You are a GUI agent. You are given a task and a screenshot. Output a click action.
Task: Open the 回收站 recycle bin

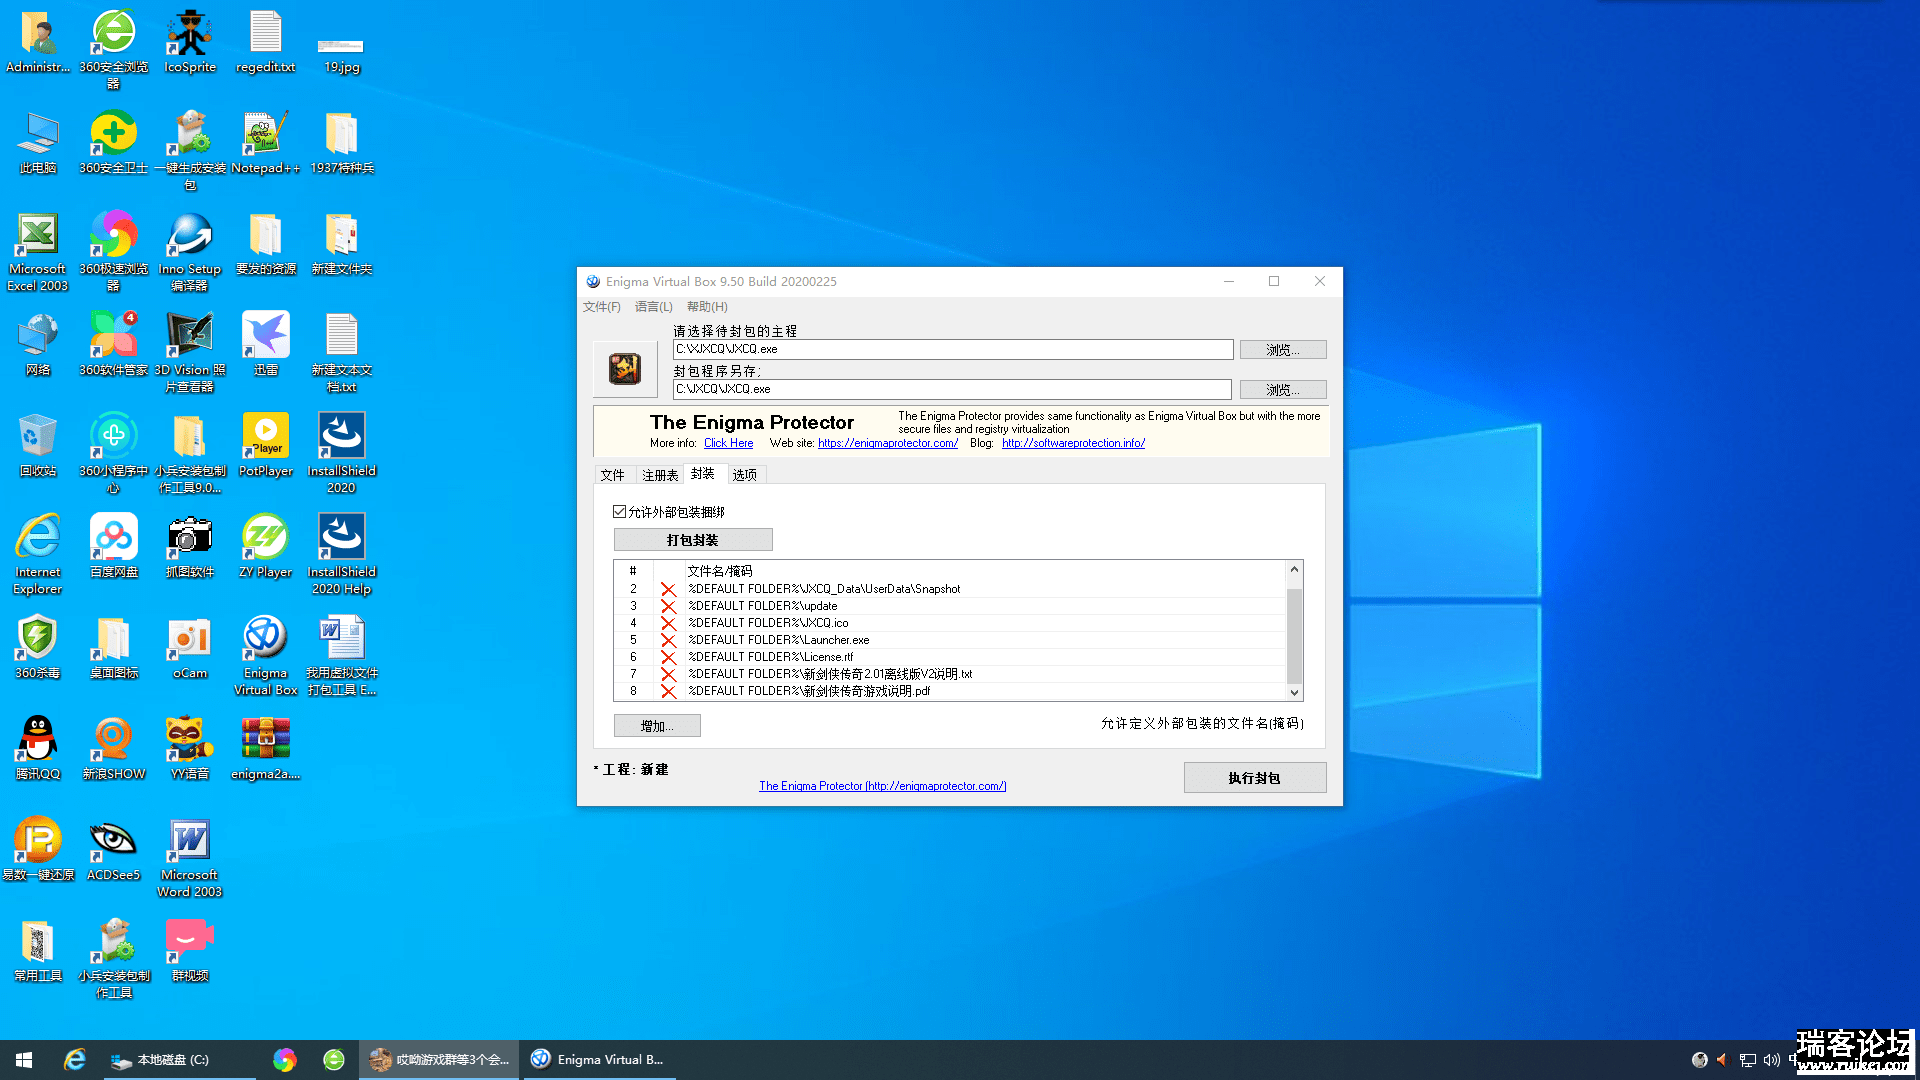click(x=38, y=446)
